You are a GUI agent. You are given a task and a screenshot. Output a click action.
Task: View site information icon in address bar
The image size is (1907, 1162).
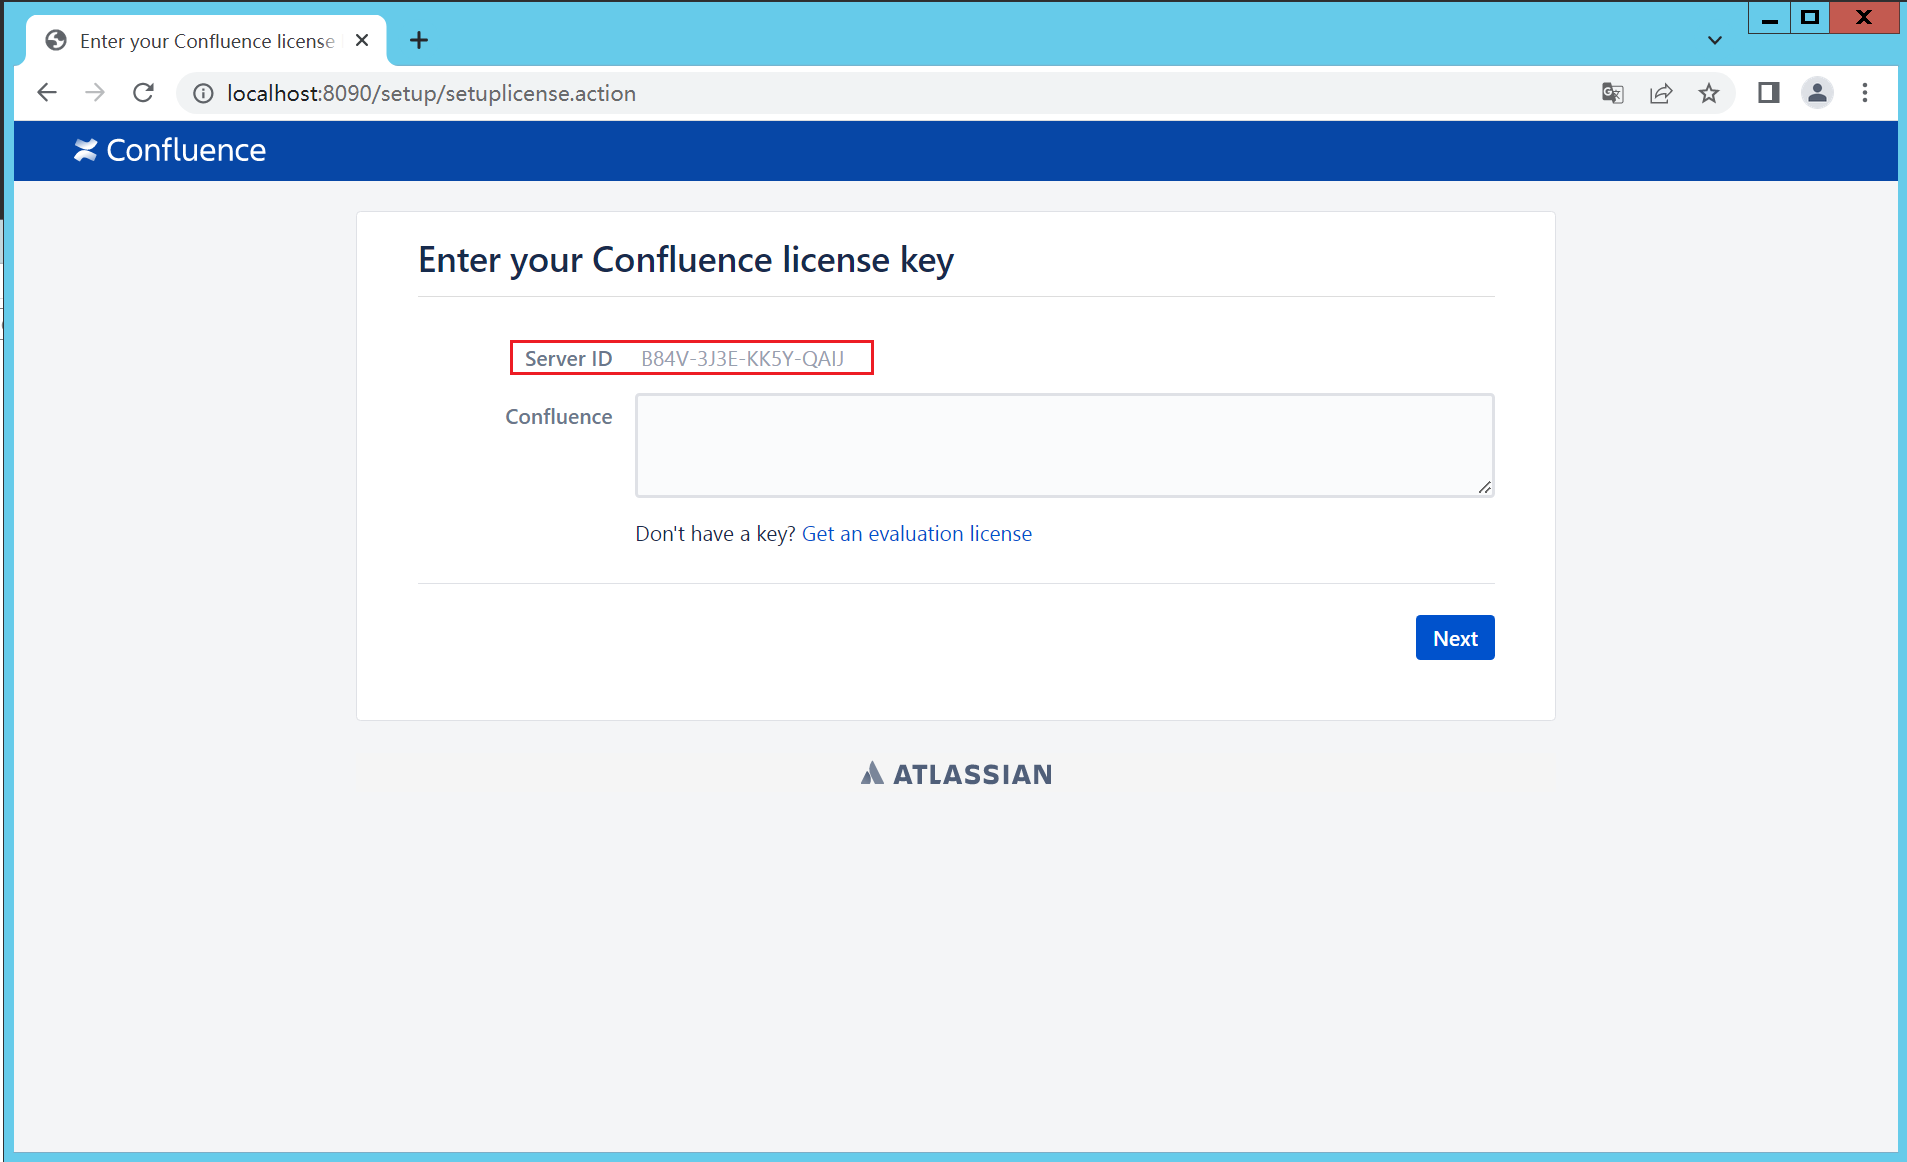click(203, 93)
